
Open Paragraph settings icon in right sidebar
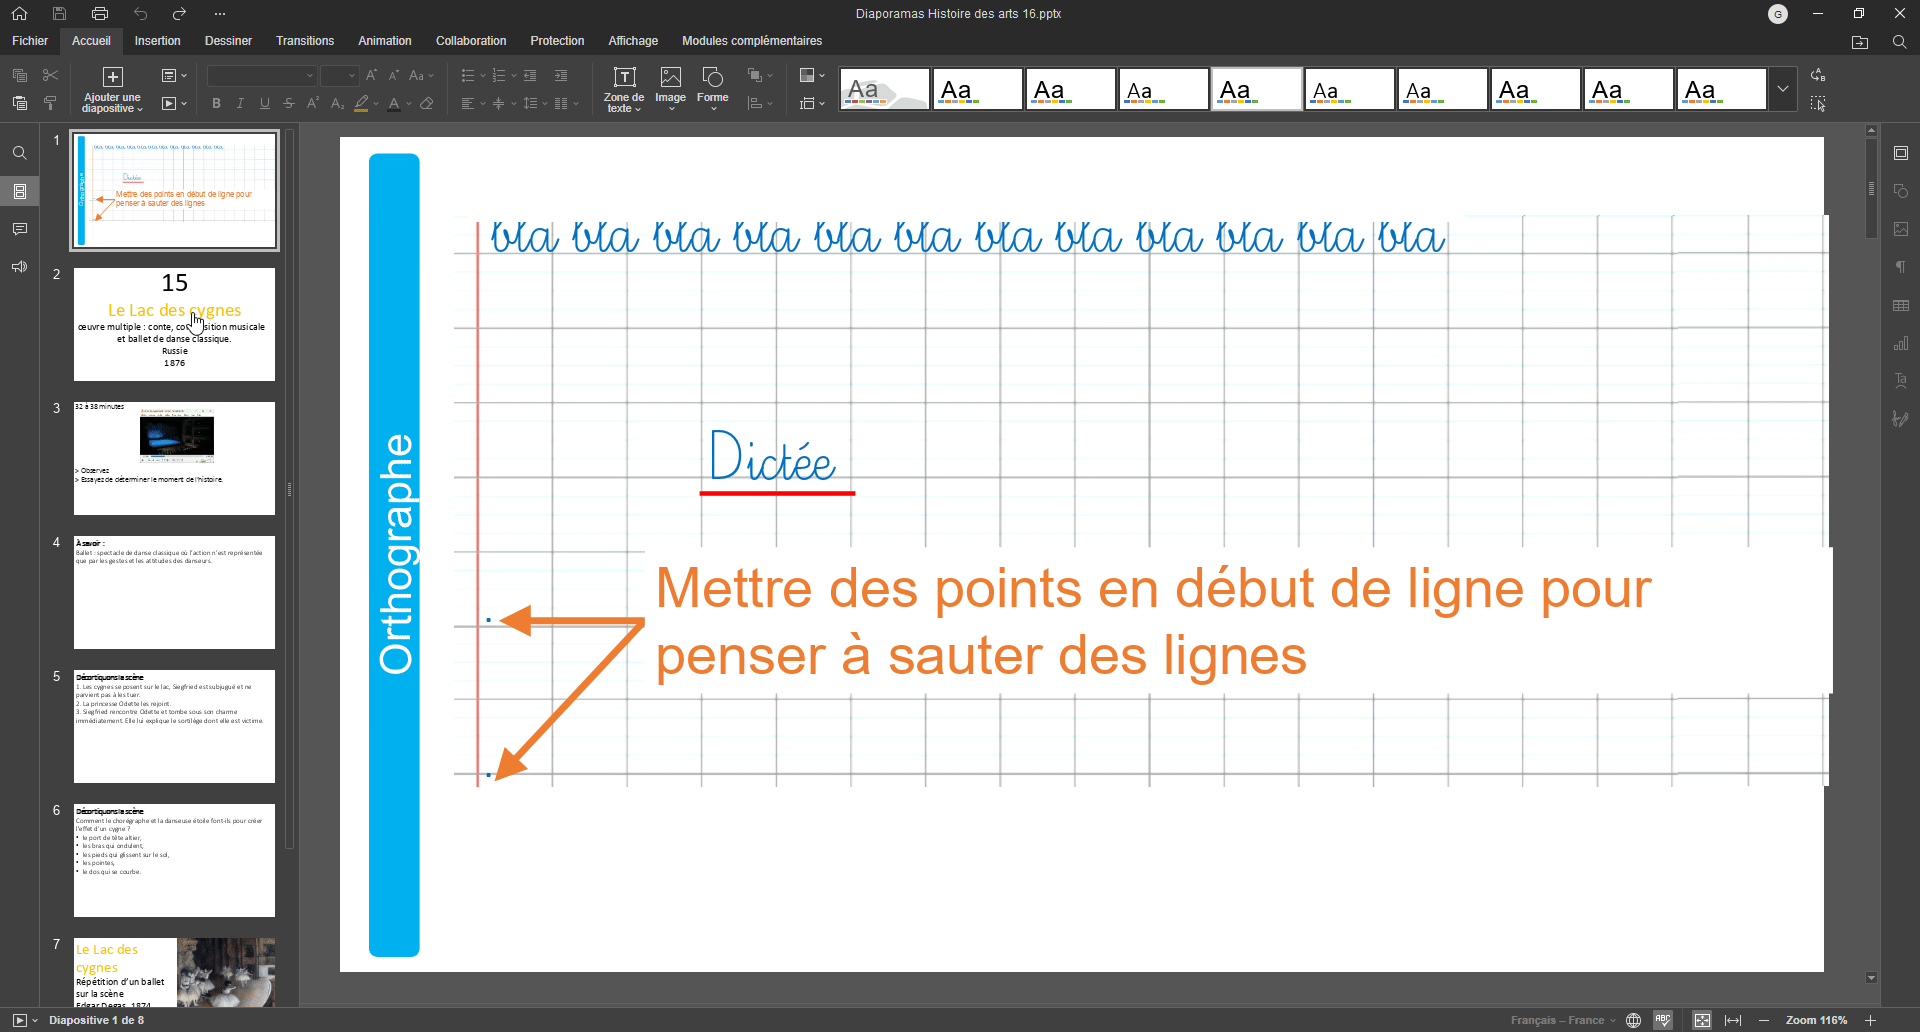click(x=1901, y=267)
